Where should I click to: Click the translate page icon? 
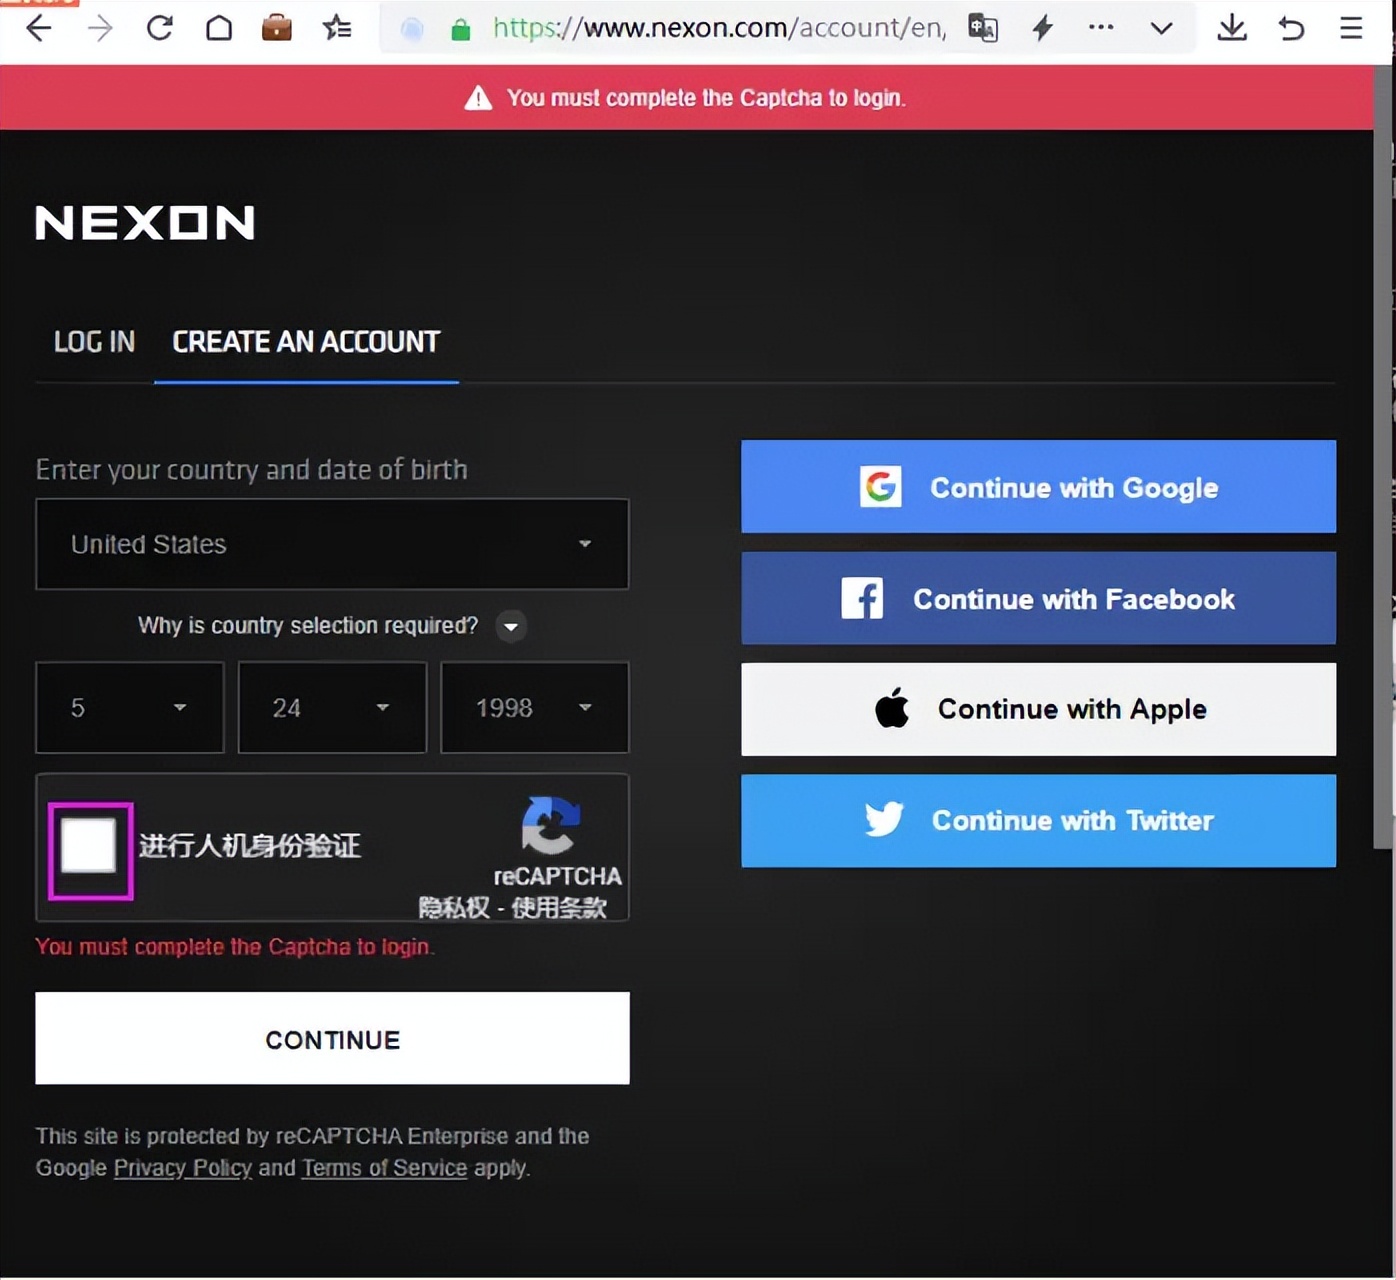coord(983,28)
